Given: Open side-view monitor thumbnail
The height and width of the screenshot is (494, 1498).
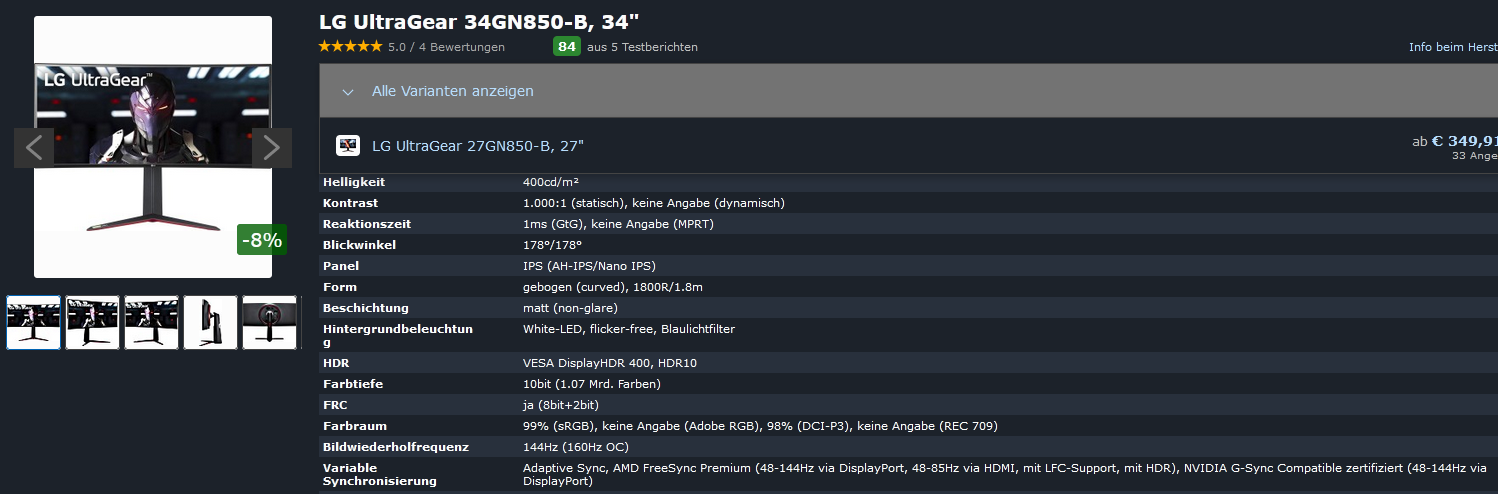Looking at the screenshot, I should (x=211, y=322).
